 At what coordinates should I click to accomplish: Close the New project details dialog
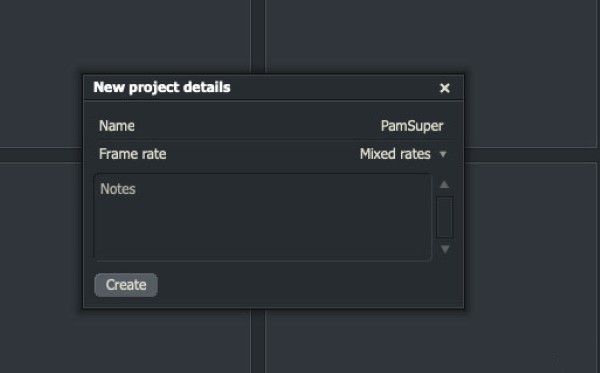coord(444,88)
